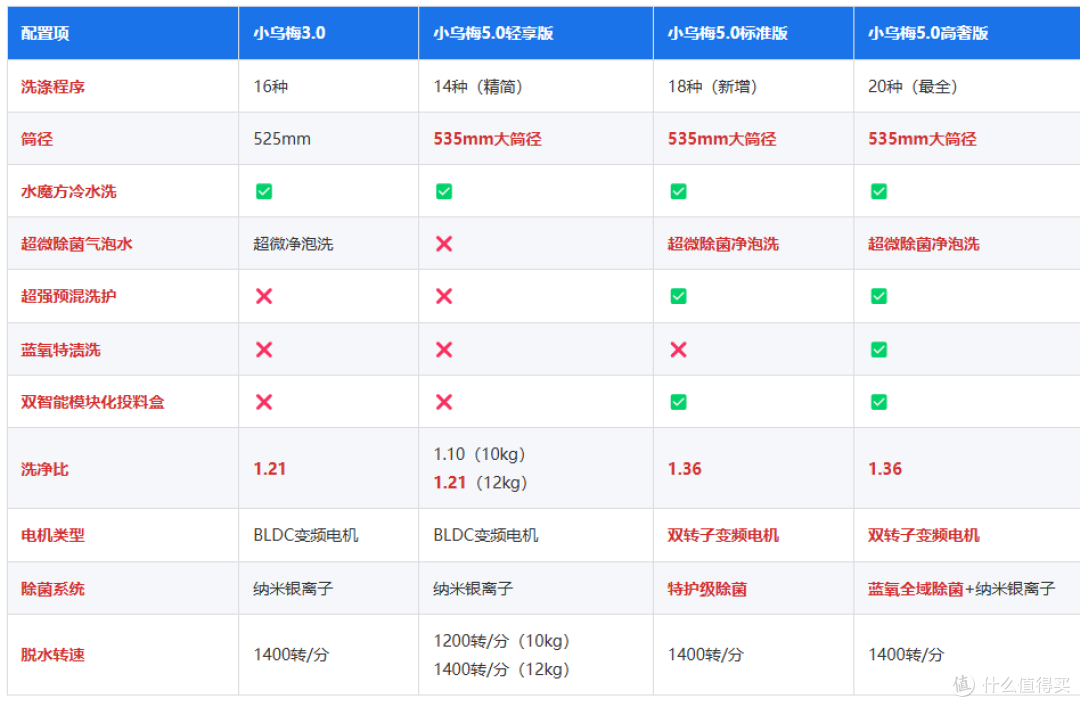Click 535mm大筒径 in the 5.0标准版 column
This screenshot has height=707, width=1080.
click(721, 139)
